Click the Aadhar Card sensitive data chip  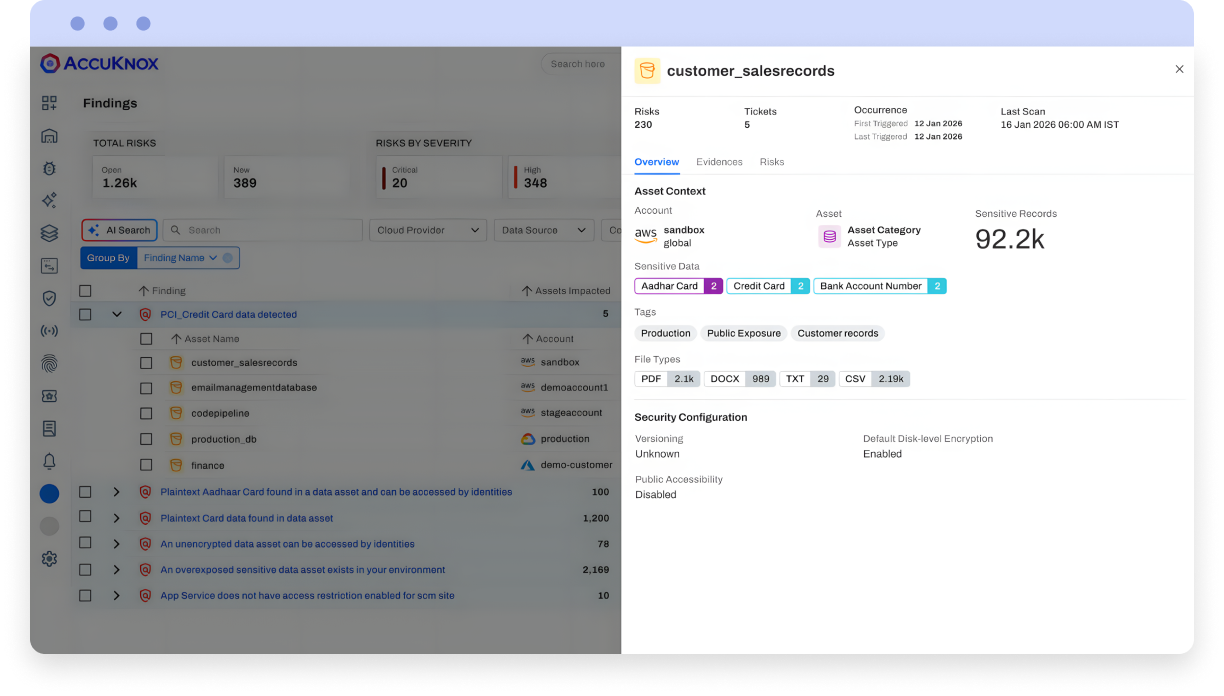click(x=678, y=286)
